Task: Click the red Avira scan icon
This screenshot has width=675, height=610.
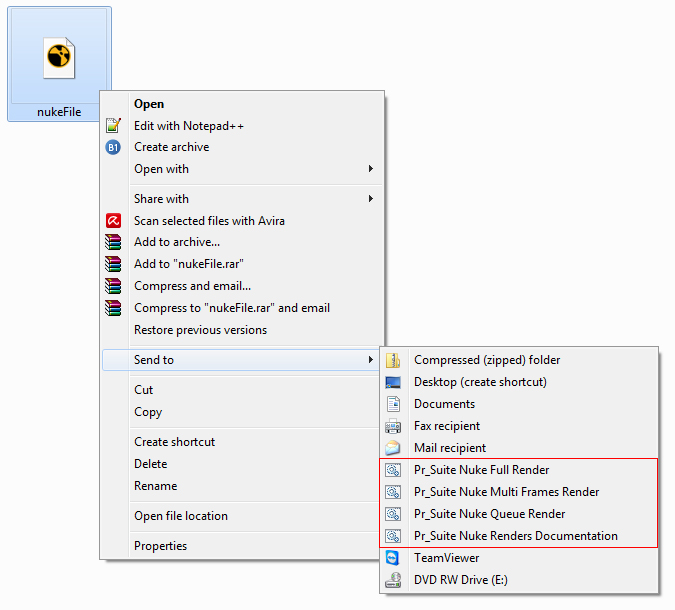Action: 113,221
